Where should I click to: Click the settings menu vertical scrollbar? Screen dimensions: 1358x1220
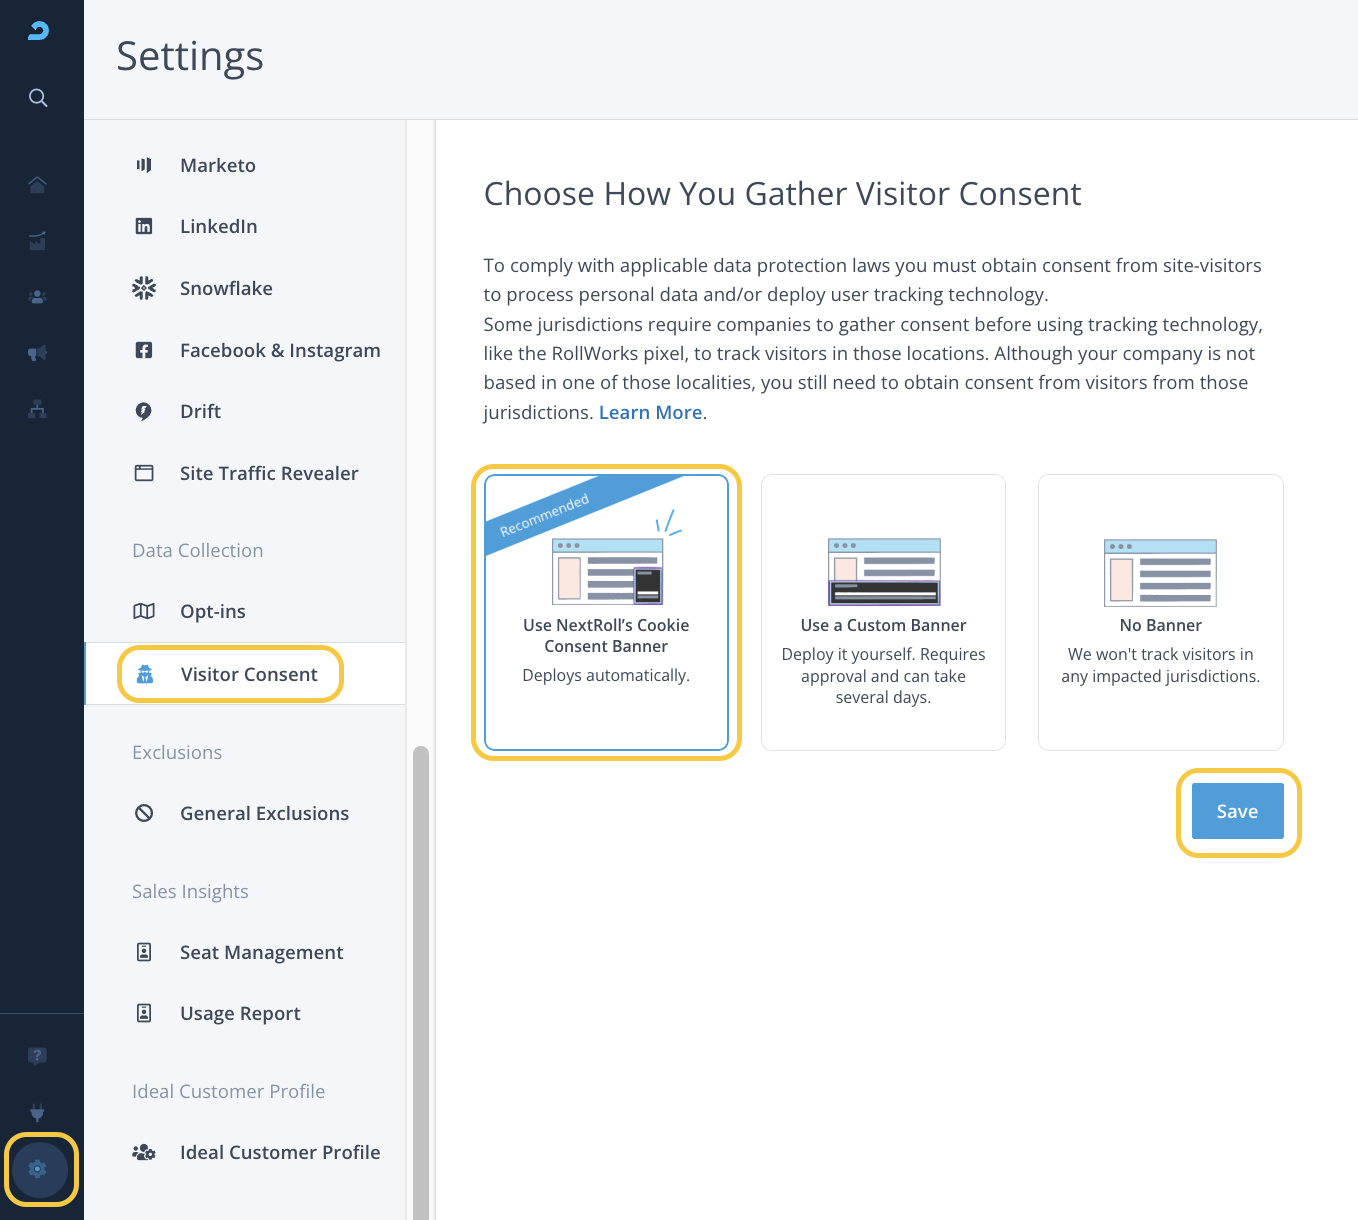[x=421, y=980]
